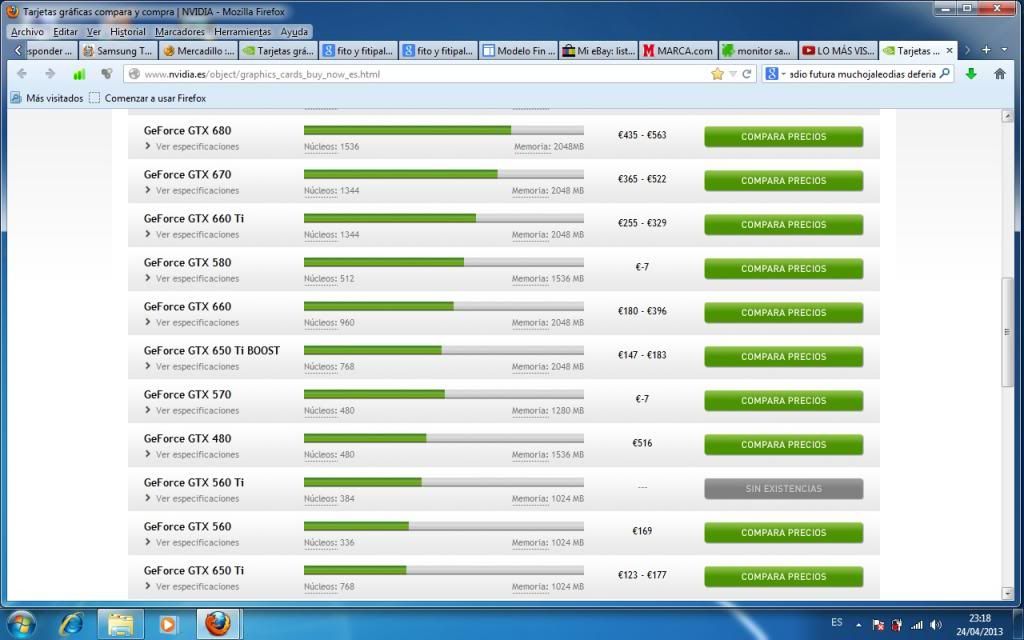The width and height of the screenshot is (1024, 640).
Task: Open a new tab with the plus button
Action: (986, 50)
